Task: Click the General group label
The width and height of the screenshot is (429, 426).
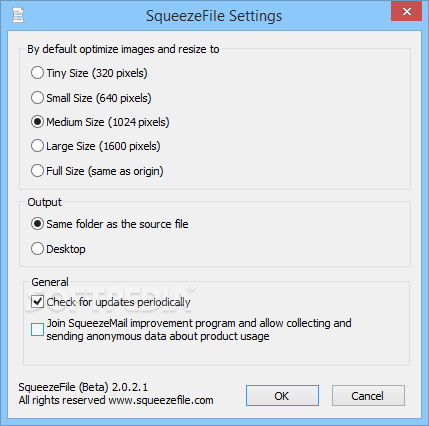Action: 50,282
